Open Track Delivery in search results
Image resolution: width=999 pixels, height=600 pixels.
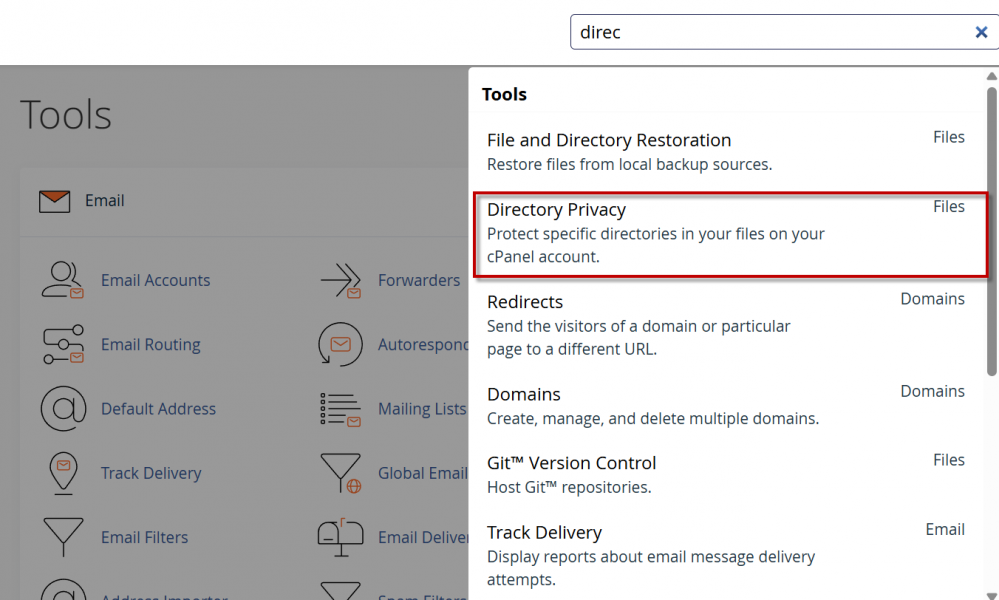pos(544,532)
